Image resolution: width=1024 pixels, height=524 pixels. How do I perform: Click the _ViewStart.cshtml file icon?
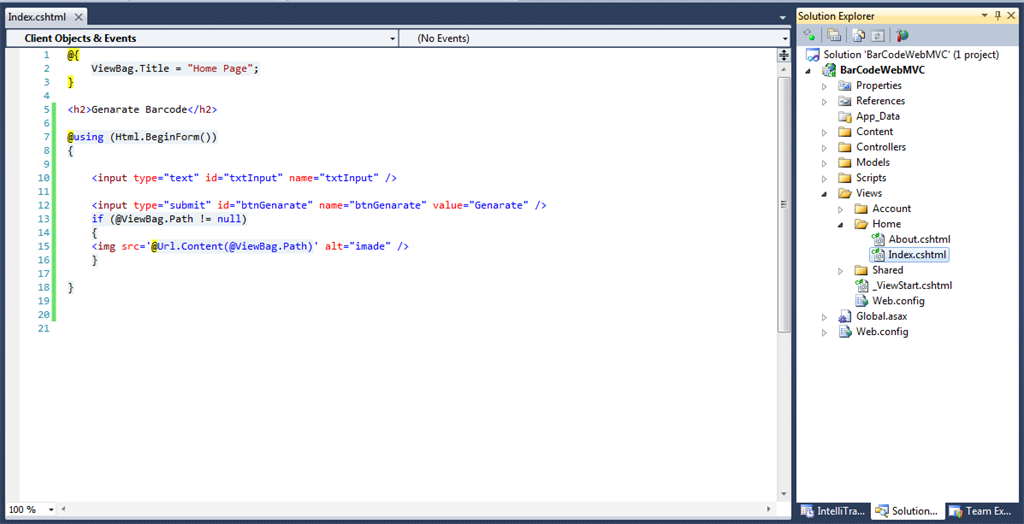click(861, 286)
